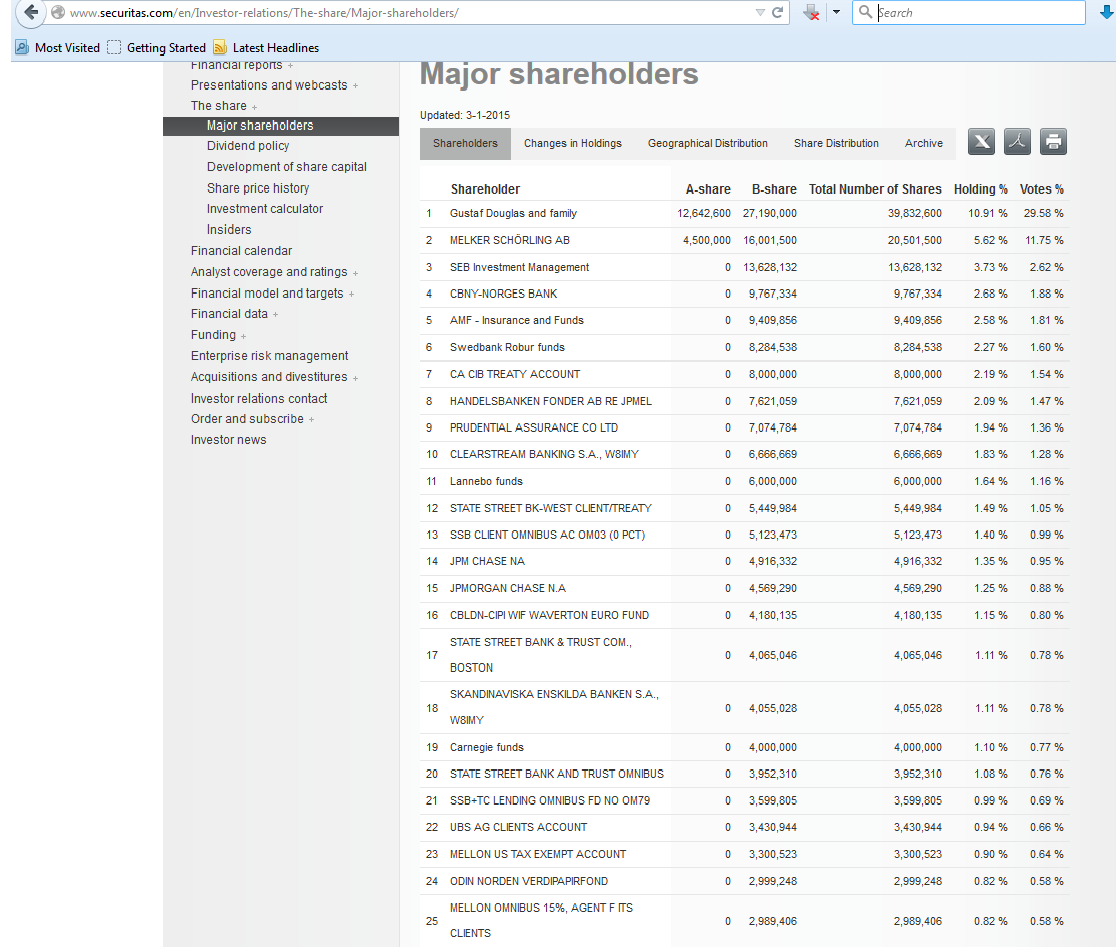The height and width of the screenshot is (947, 1116).
Task: Collapse The share menu section
Action: tap(254, 107)
